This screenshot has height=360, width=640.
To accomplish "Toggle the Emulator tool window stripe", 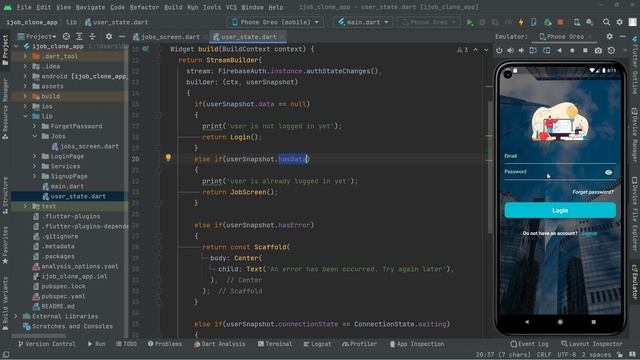I will coord(635,283).
